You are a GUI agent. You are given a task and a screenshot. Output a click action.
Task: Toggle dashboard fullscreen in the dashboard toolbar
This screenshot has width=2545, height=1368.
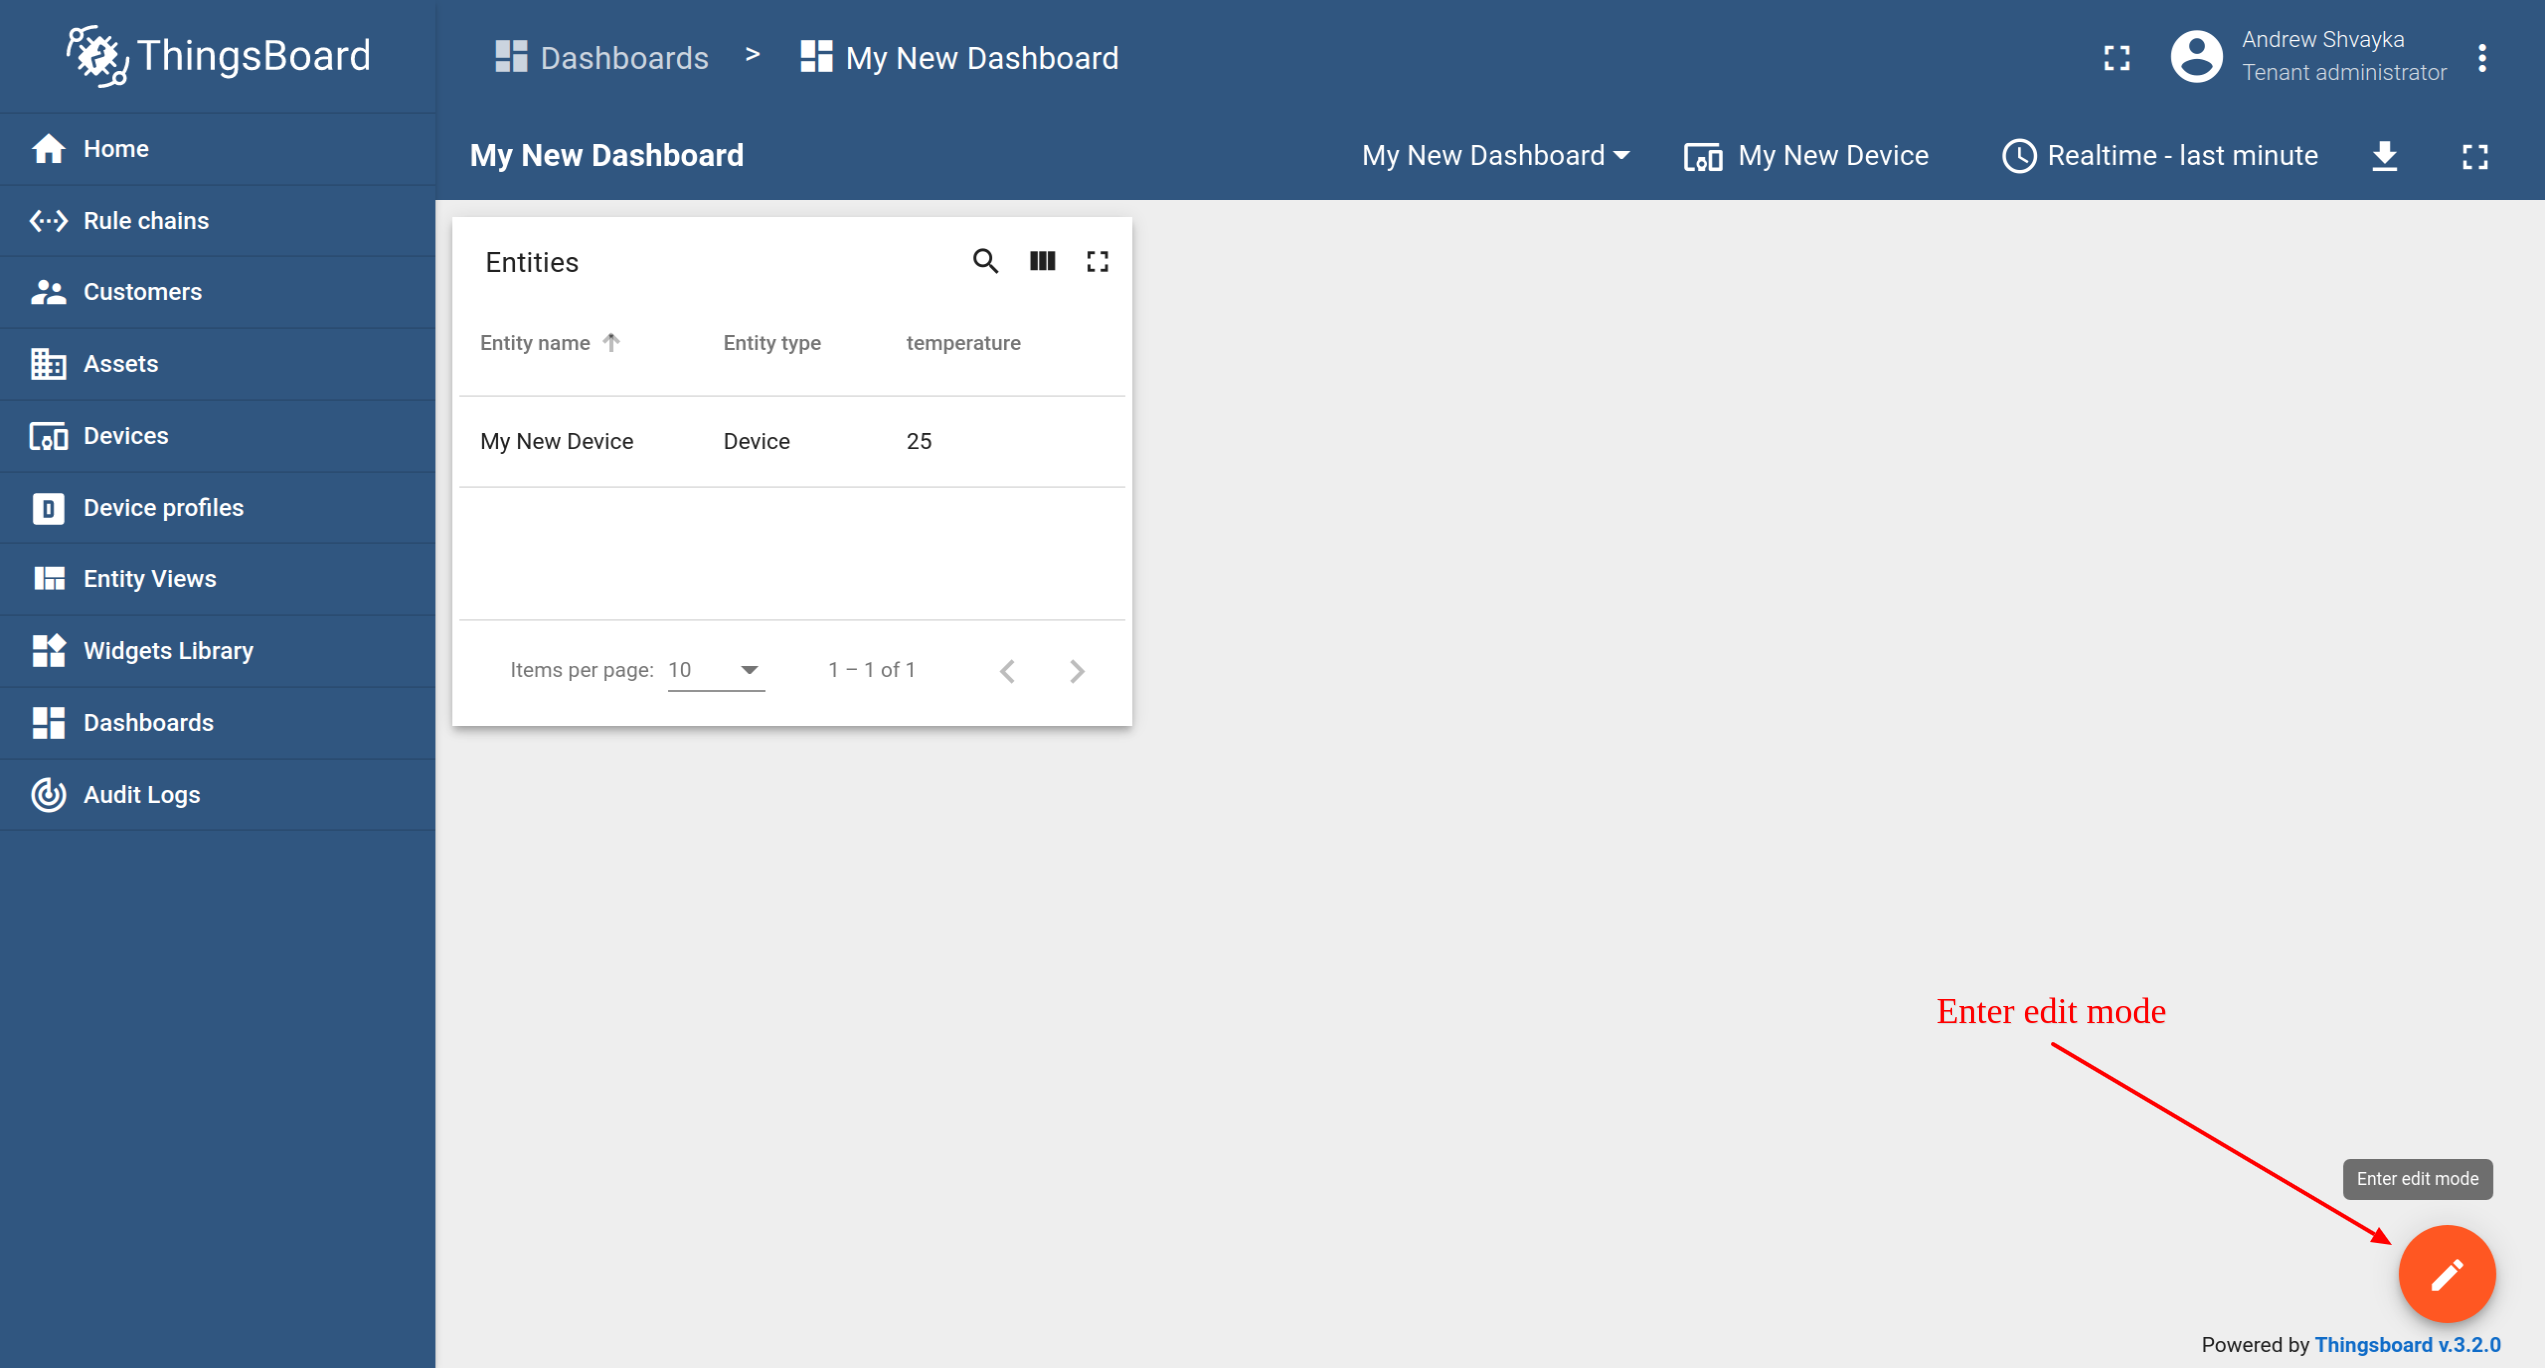pos(2474,156)
